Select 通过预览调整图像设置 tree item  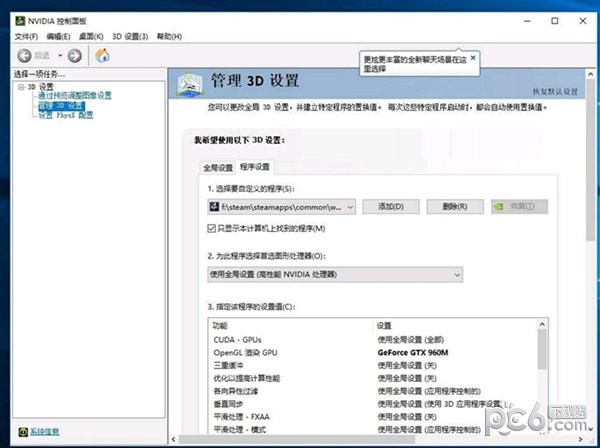point(75,95)
